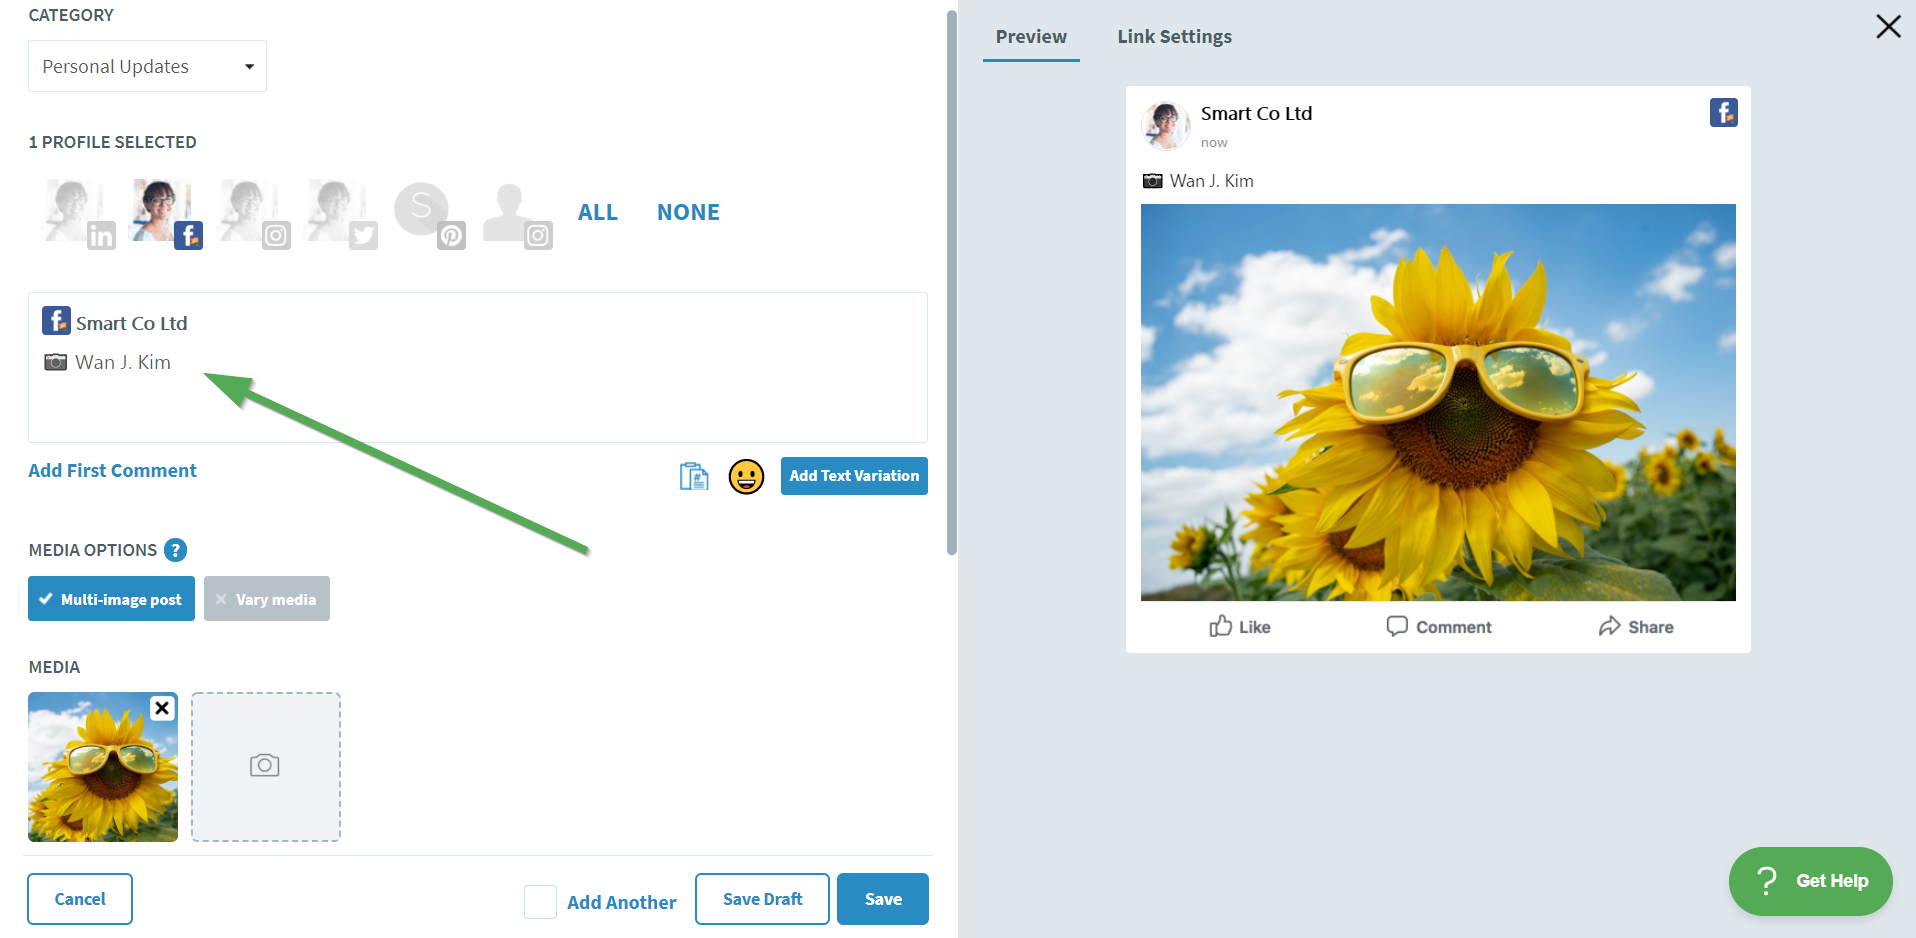Remove the sunflower image from Media
Screen dimensions: 1916x938
click(x=161, y=708)
